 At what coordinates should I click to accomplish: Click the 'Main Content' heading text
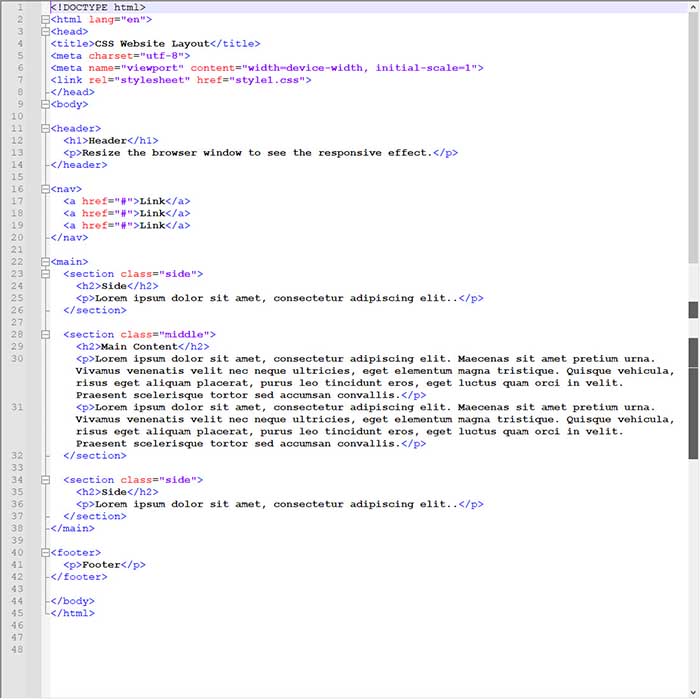139,347
